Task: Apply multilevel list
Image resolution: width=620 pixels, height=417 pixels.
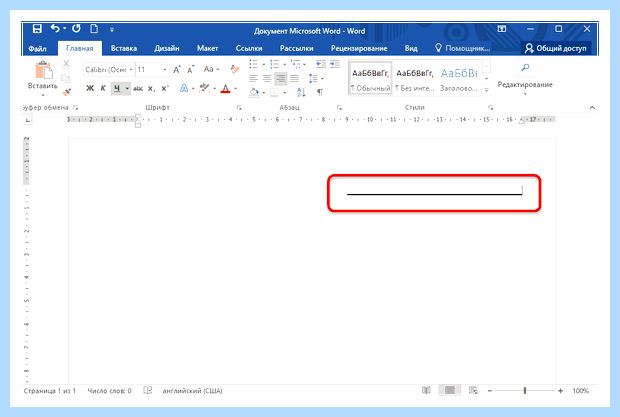Action: pyautogui.click(x=295, y=64)
